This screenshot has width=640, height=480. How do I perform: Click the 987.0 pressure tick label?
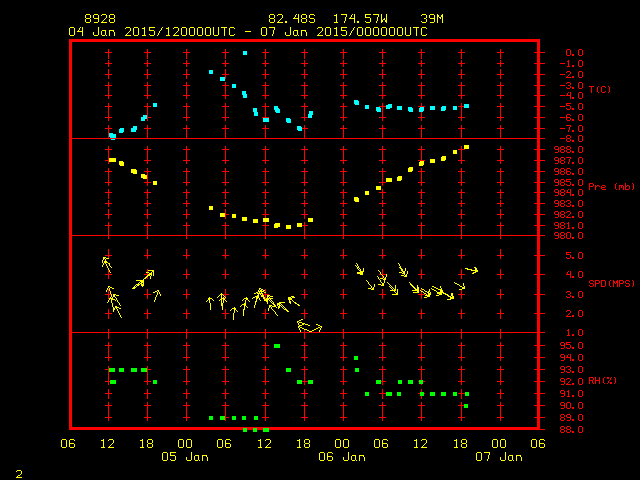pyautogui.click(x=569, y=161)
